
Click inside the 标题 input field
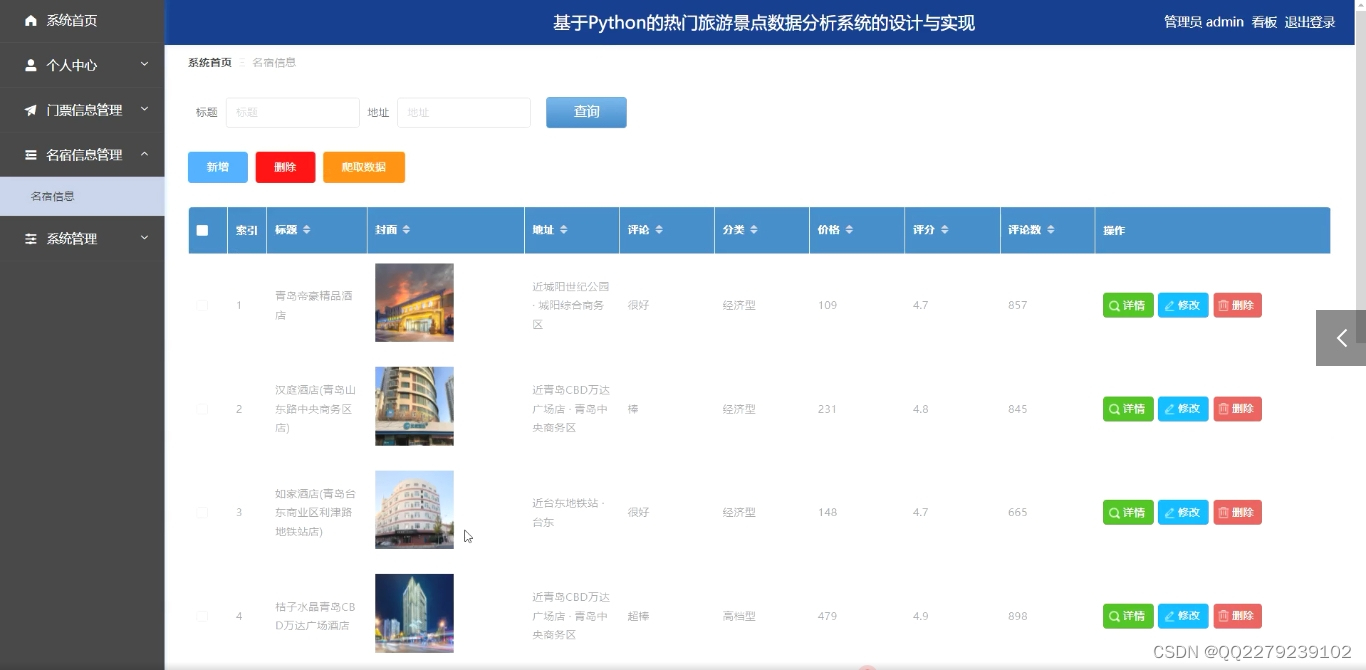292,112
